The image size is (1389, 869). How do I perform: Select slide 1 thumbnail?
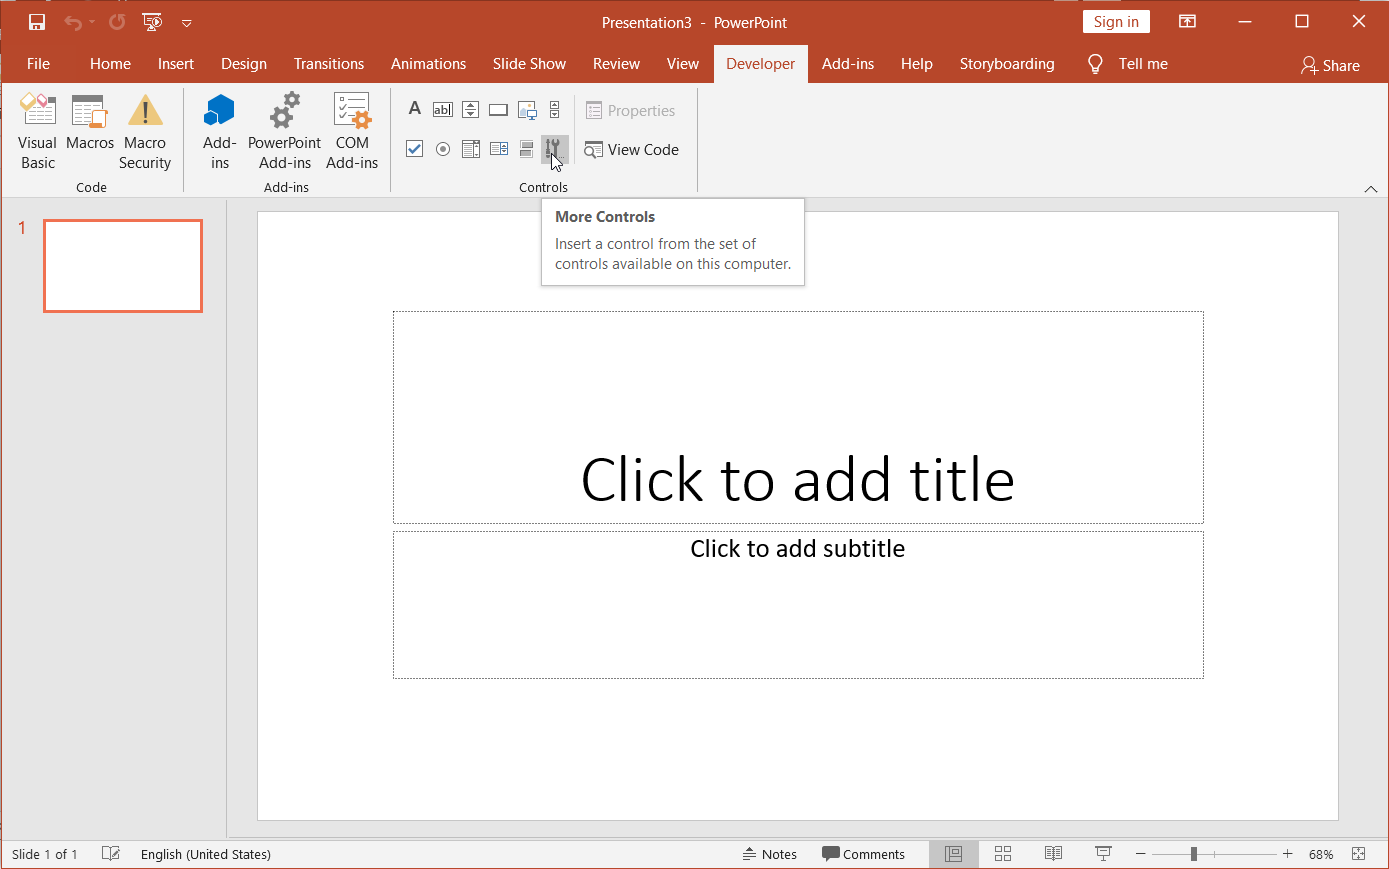123,266
